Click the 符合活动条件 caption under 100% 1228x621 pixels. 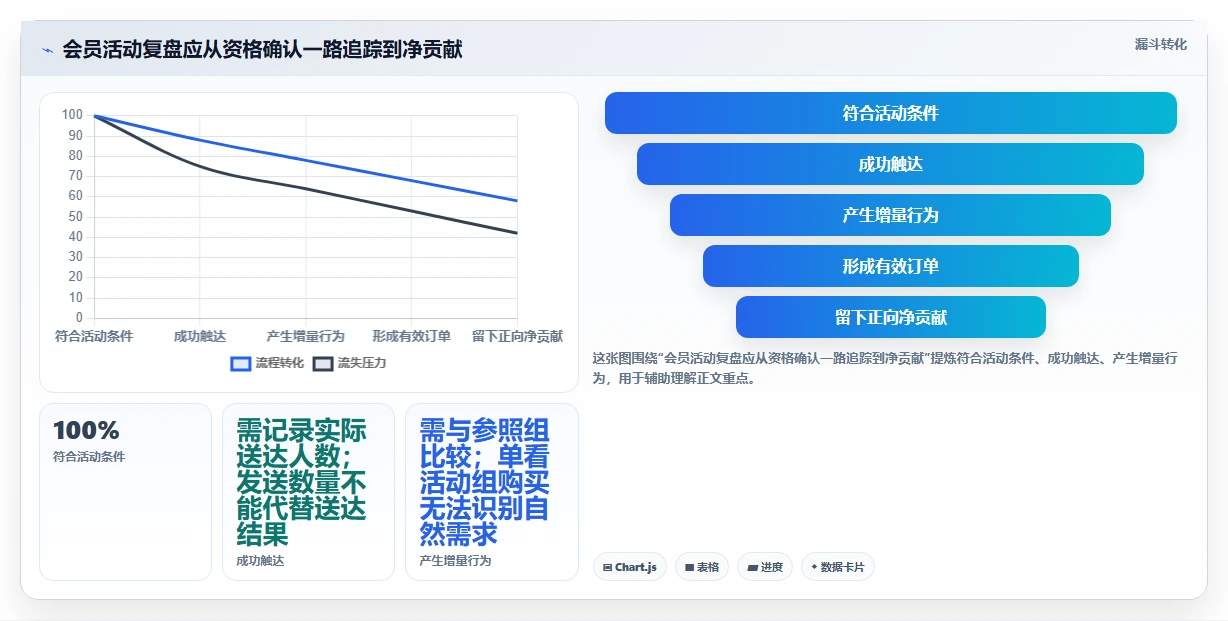(x=89, y=457)
